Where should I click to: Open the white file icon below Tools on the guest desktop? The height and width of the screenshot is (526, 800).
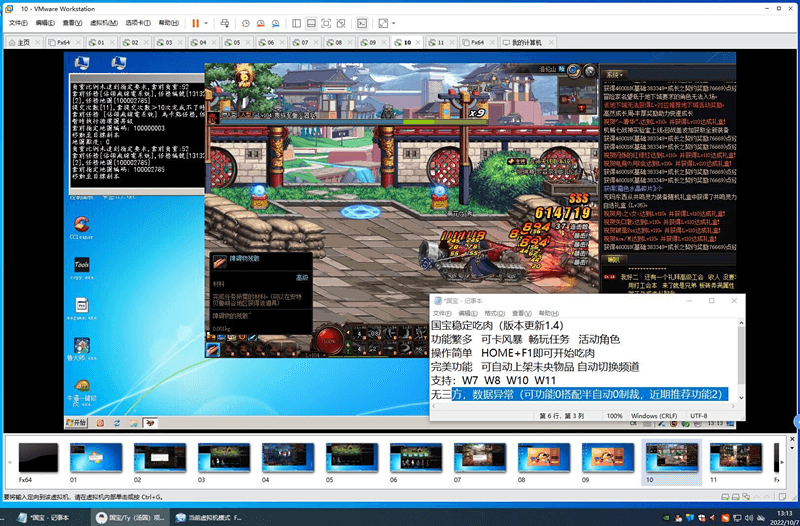[82, 309]
